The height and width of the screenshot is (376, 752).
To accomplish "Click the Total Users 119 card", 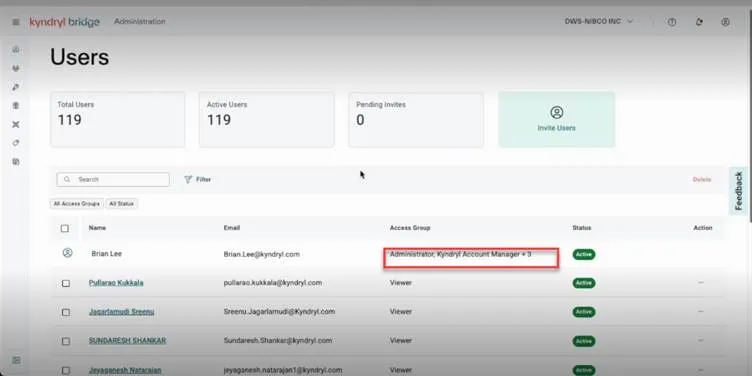I will click(x=118, y=119).
